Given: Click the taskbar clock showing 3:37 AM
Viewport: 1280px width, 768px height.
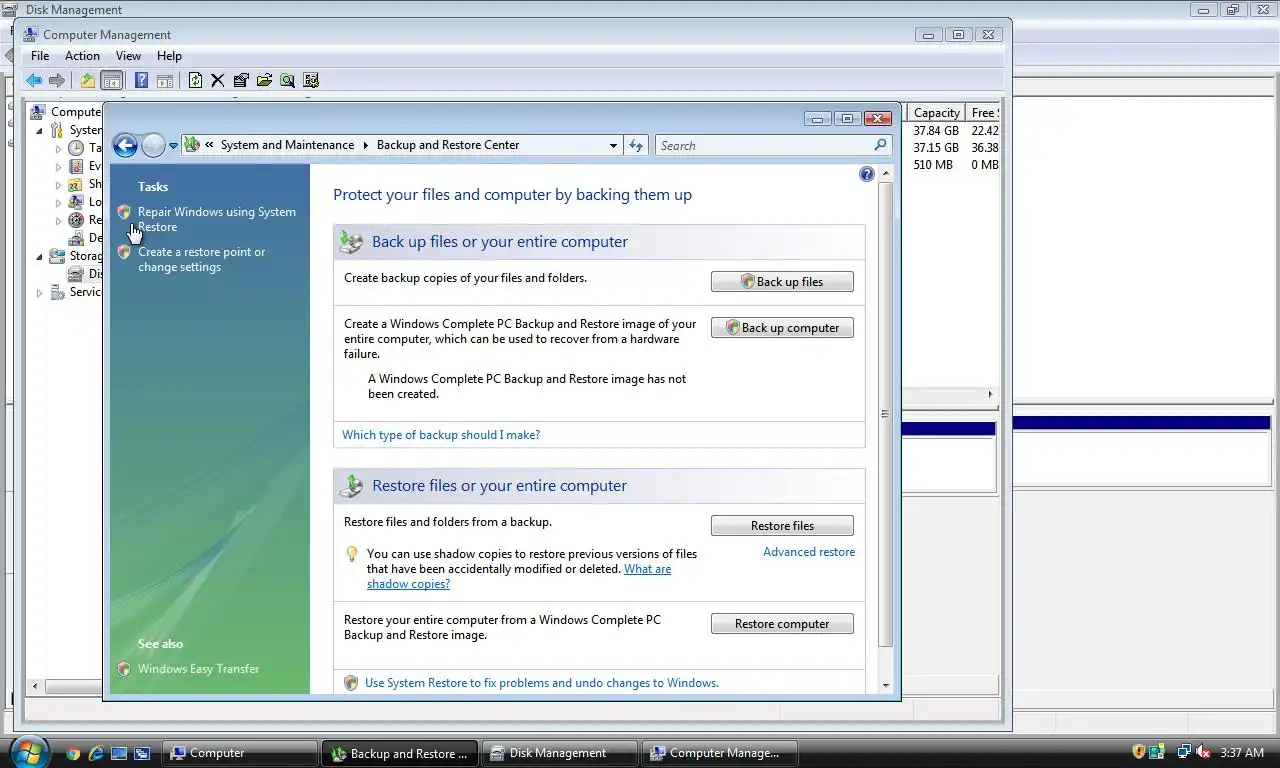Looking at the screenshot, I should tap(1241, 752).
